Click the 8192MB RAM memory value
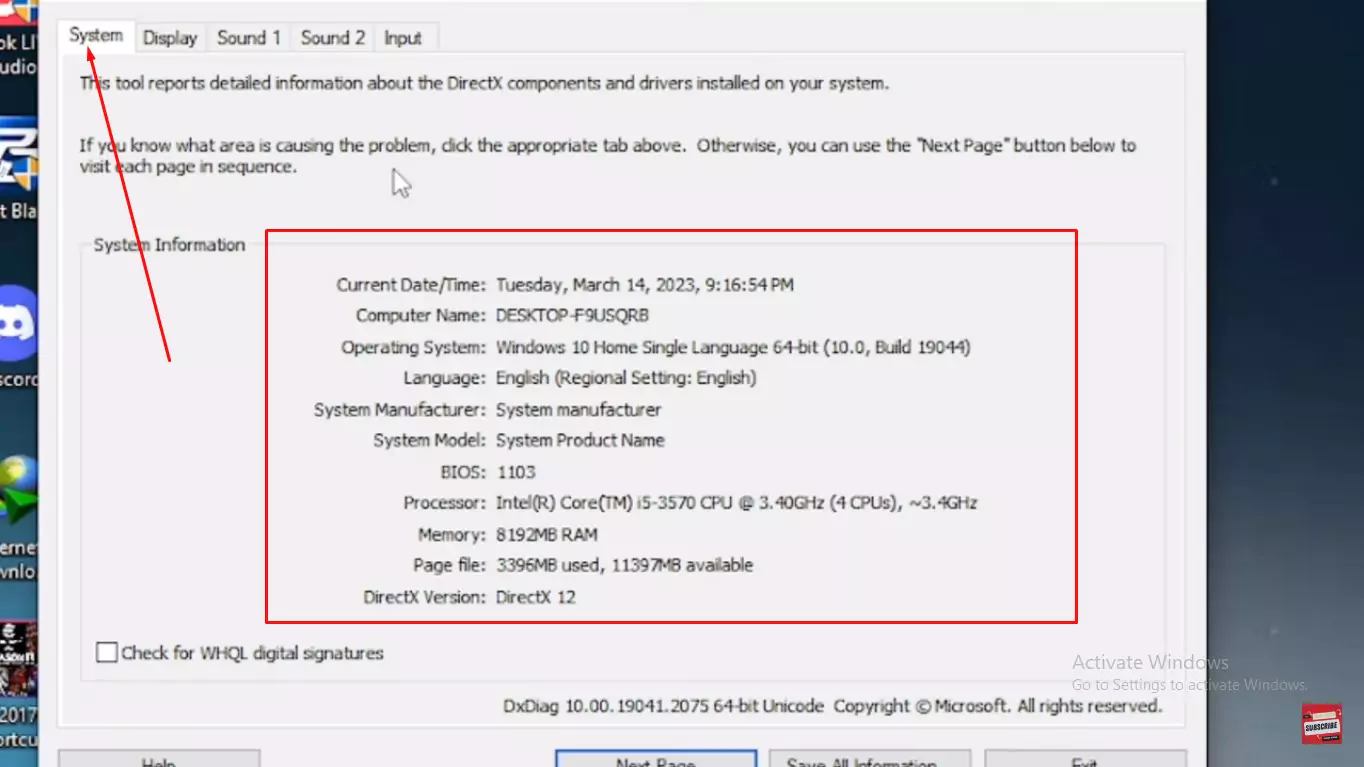Image resolution: width=1364 pixels, height=767 pixels. tap(546, 535)
